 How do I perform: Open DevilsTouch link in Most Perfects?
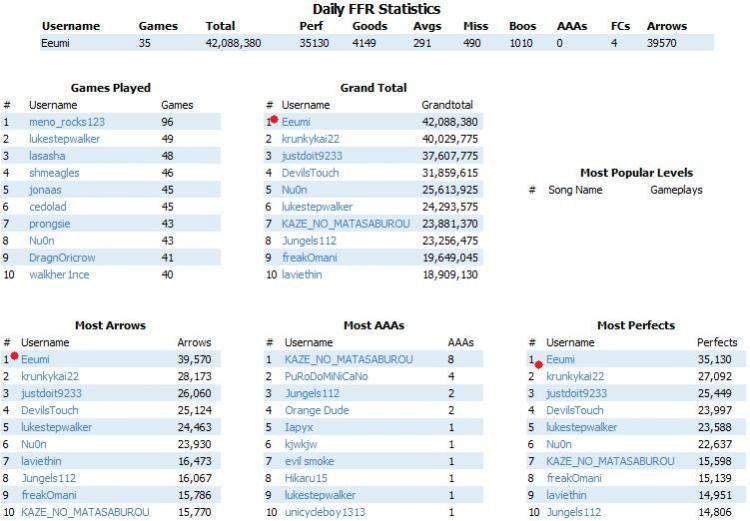point(574,410)
